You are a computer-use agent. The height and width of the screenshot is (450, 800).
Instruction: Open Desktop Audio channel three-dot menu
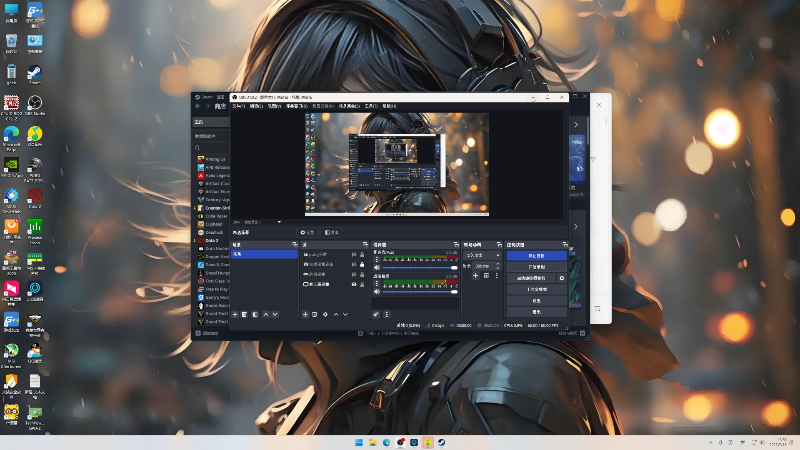377,284
